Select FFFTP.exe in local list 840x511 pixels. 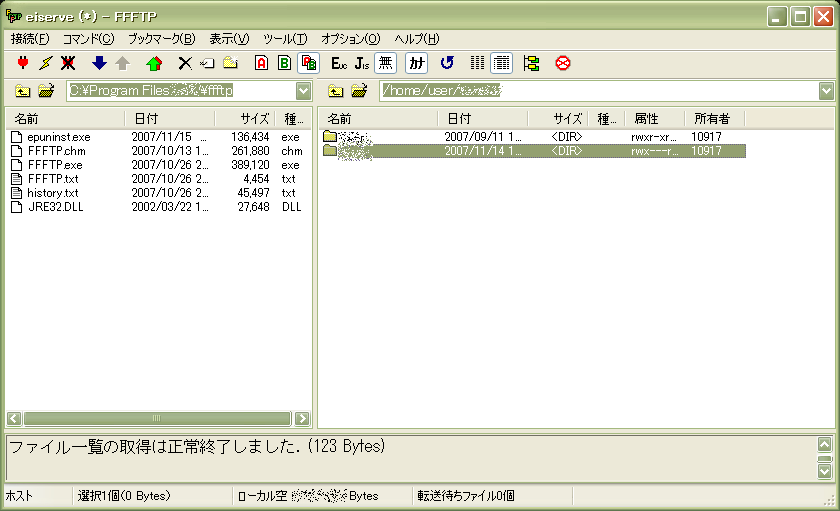(55, 165)
